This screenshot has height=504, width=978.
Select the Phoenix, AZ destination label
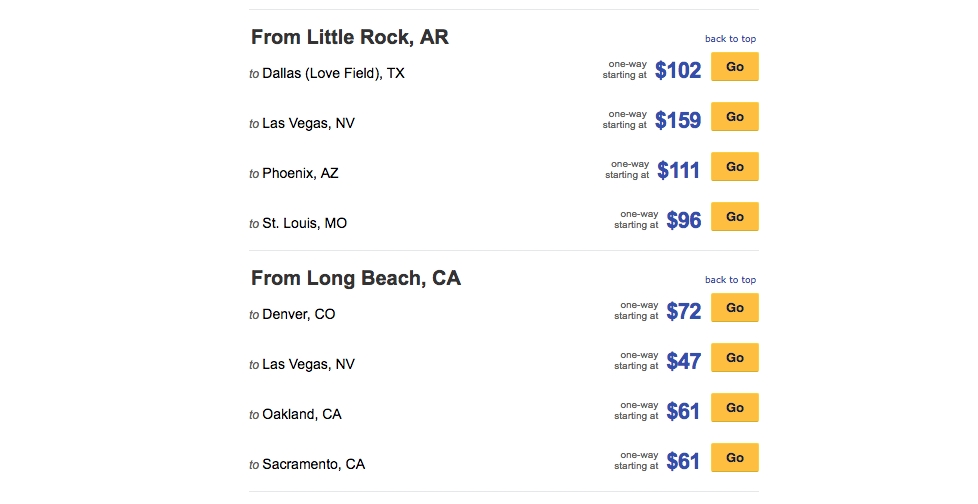pyautogui.click(x=300, y=173)
